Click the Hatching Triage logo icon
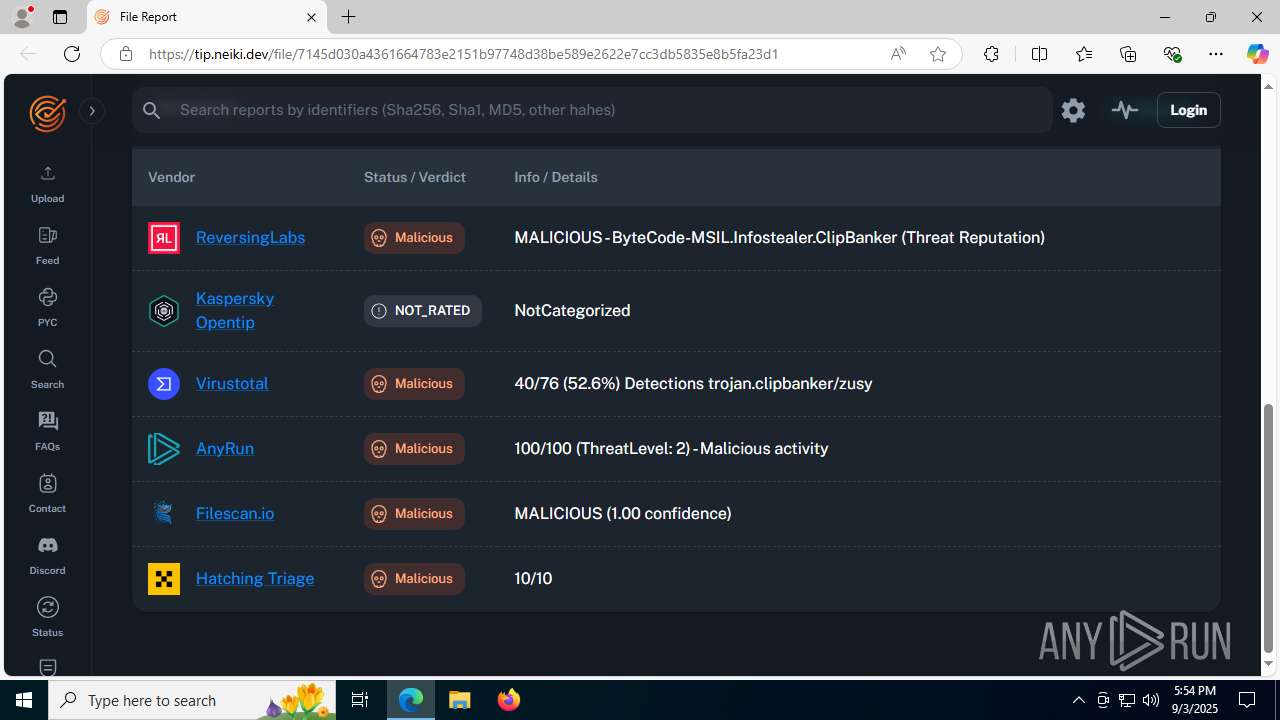The width and height of the screenshot is (1280, 720). click(x=164, y=579)
